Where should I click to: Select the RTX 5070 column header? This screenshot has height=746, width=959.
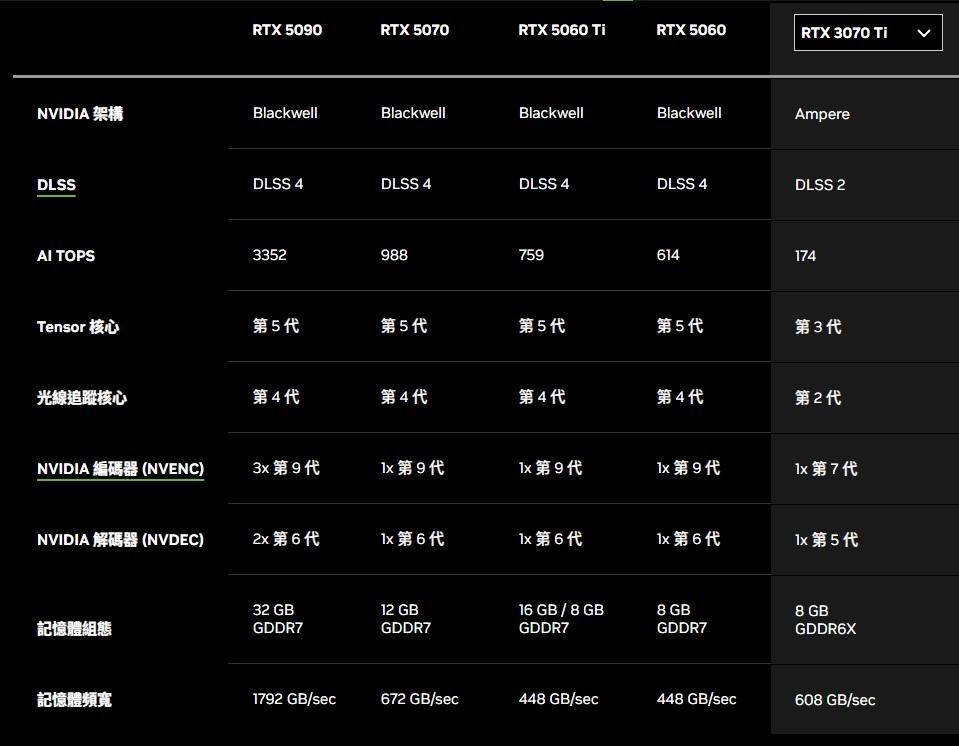pos(415,30)
